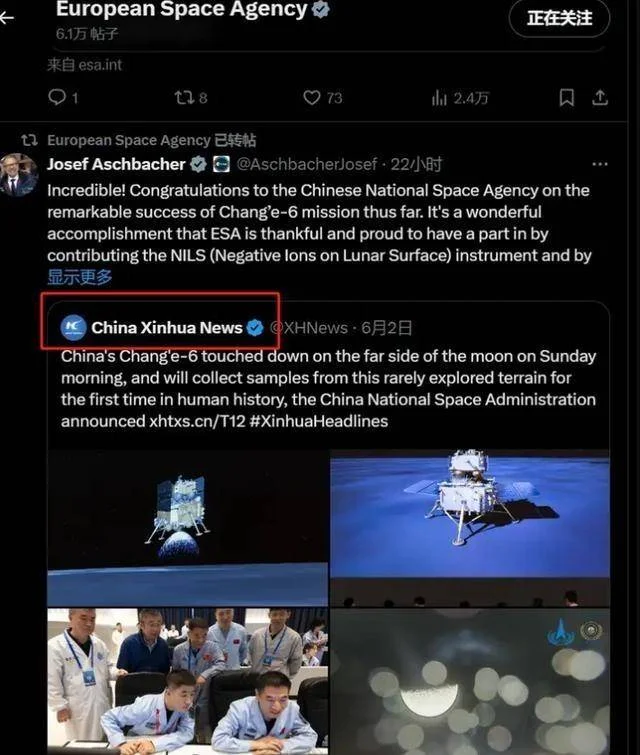The height and width of the screenshot is (755, 640).
Task: View the control room staff photo
Action: coord(187,681)
